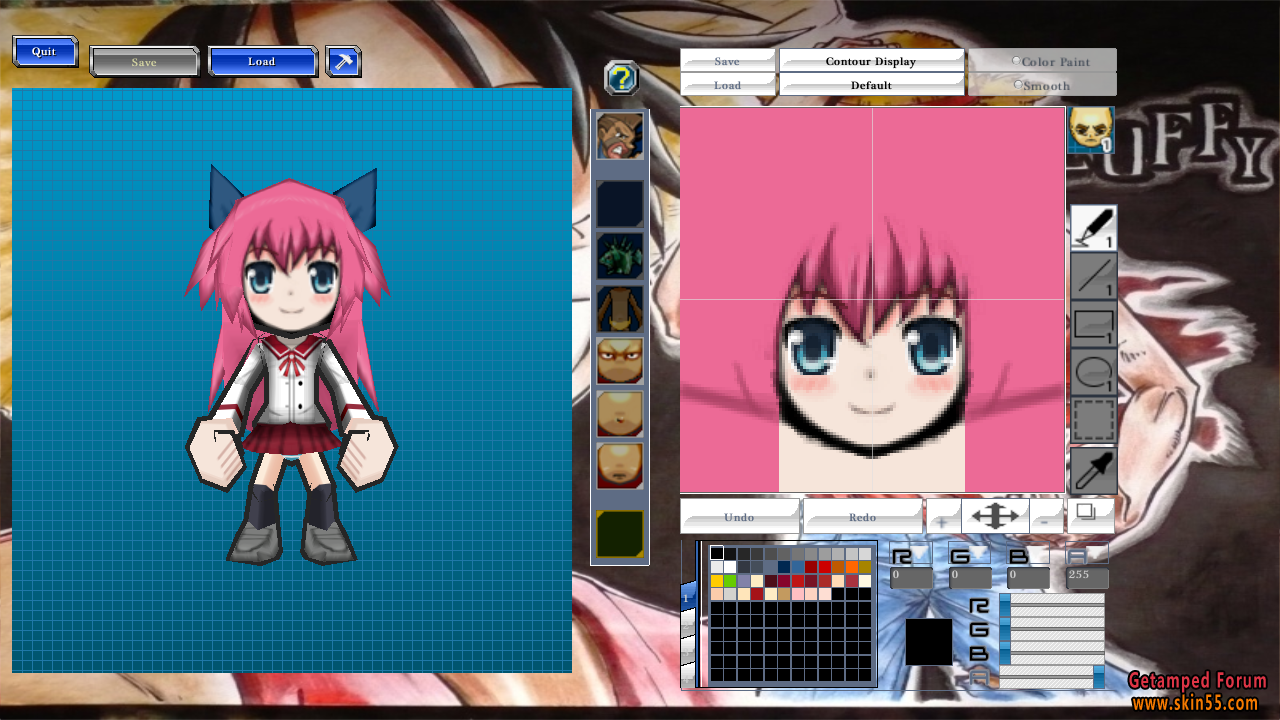Pick the yellow palette swatch
Image resolution: width=1280 pixels, height=720 pixels.
tap(717, 581)
